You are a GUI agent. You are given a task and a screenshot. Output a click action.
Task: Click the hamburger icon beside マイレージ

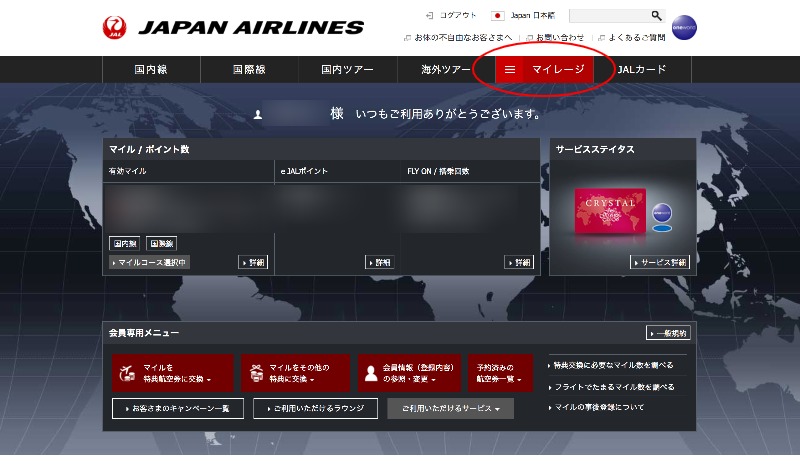click(509, 69)
